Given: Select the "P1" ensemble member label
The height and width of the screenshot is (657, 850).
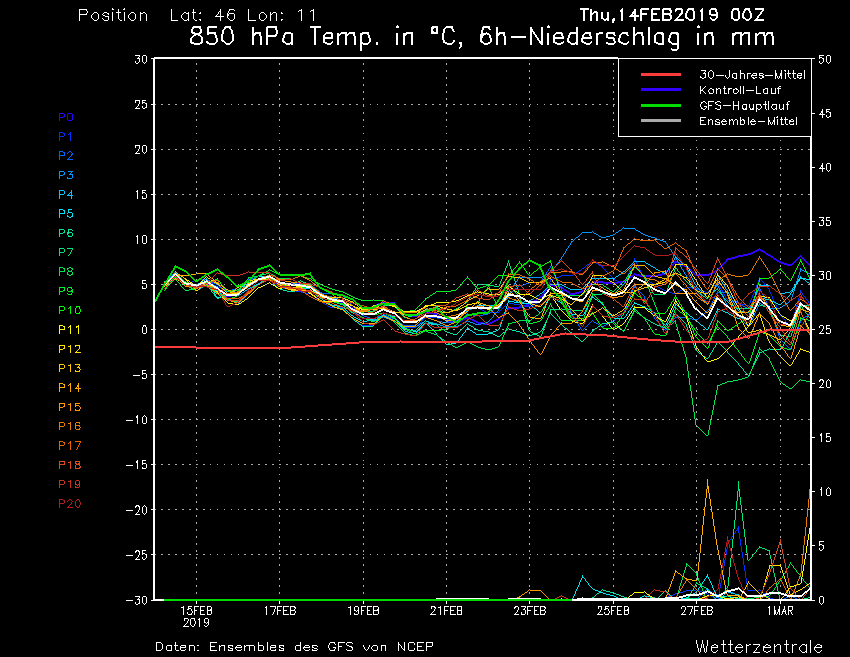Looking at the screenshot, I should 66,137.
